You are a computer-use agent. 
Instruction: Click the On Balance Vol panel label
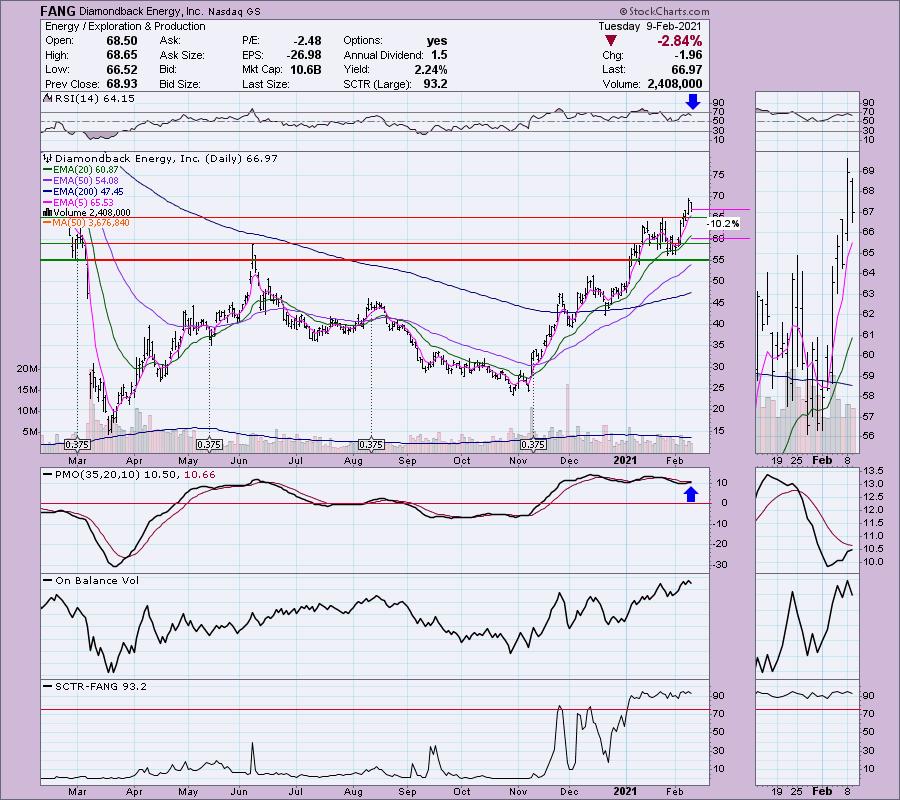pyautogui.click(x=92, y=581)
